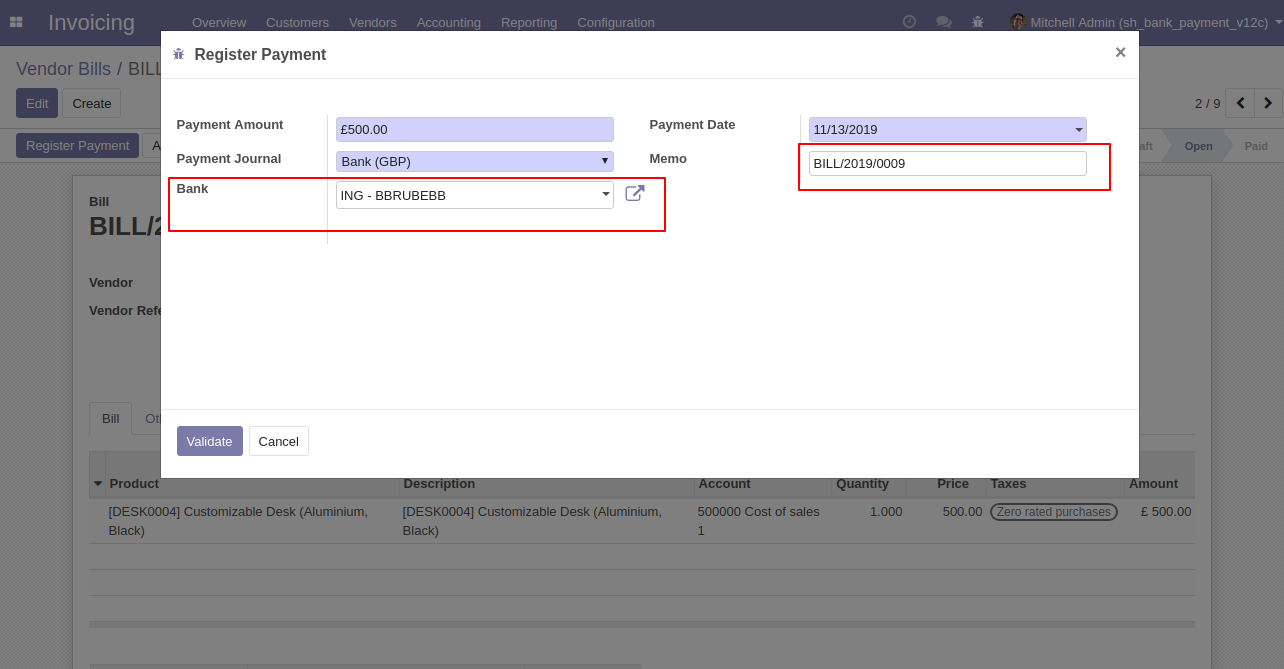Click the Taxes column header
Viewport: 1284px width, 669px height.
1008,483
